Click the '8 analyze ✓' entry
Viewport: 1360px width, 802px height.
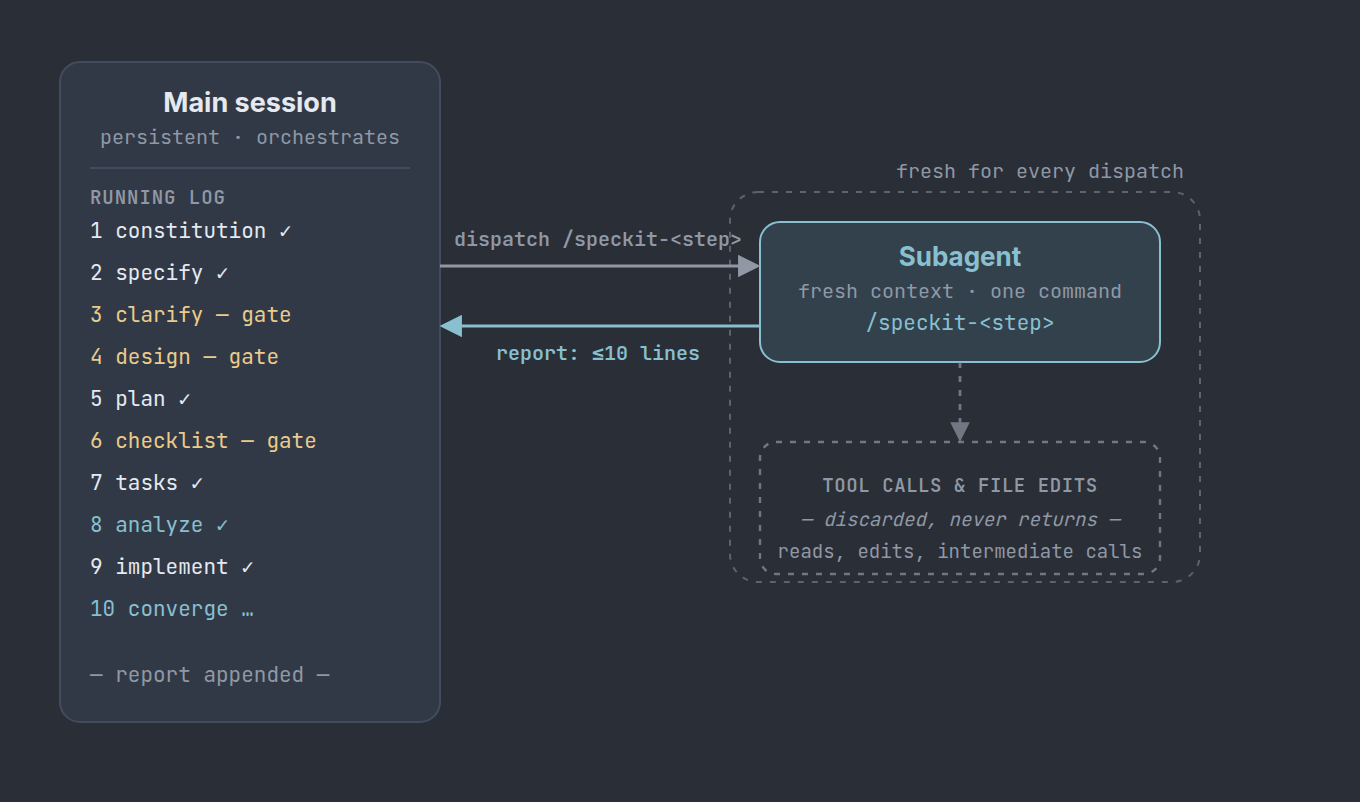point(159,525)
